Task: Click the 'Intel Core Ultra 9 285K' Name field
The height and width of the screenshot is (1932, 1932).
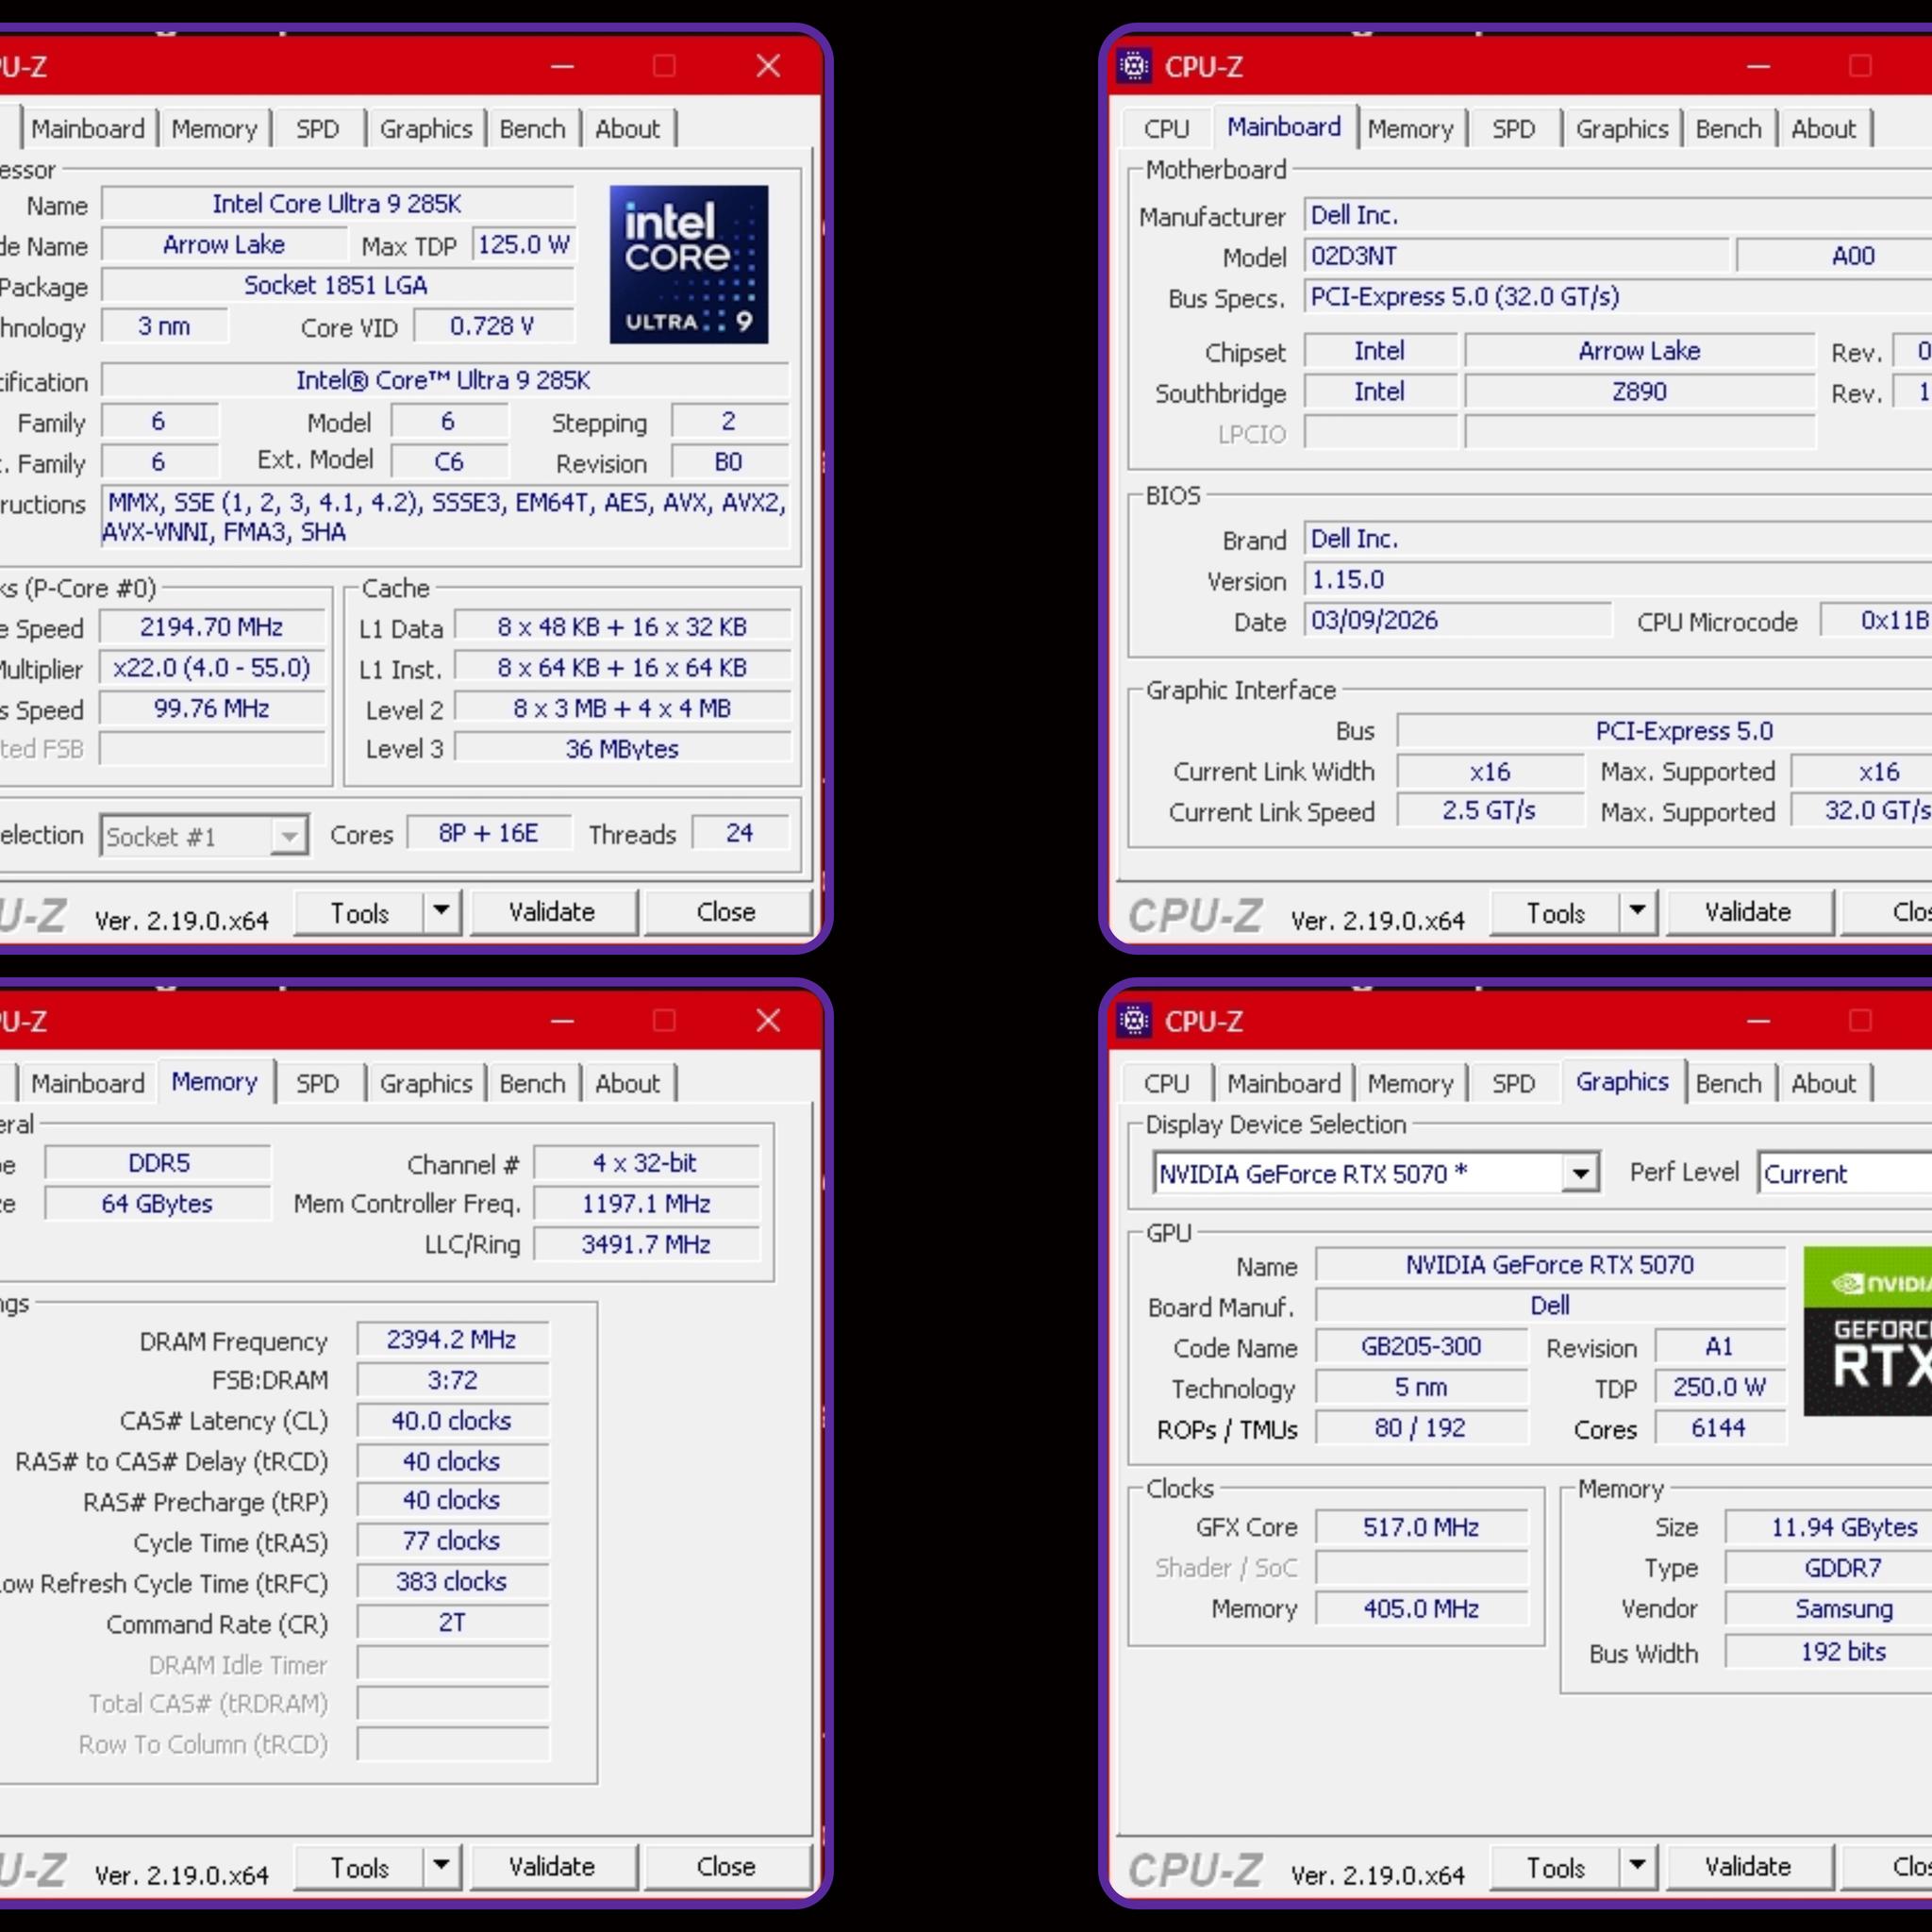Action: pyautogui.click(x=338, y=204)
